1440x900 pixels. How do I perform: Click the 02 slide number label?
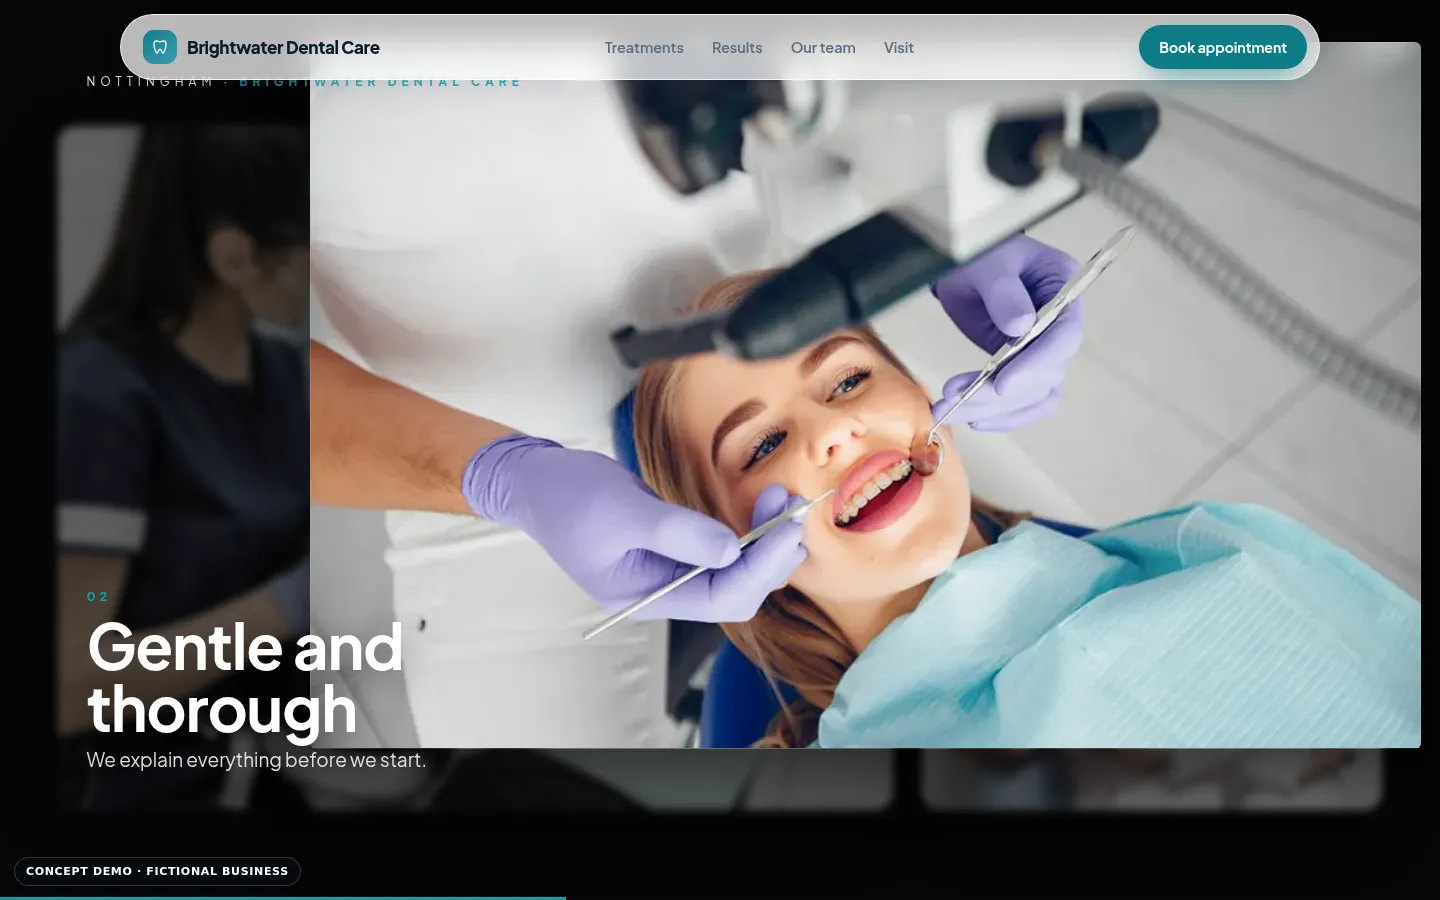(97, 597)
